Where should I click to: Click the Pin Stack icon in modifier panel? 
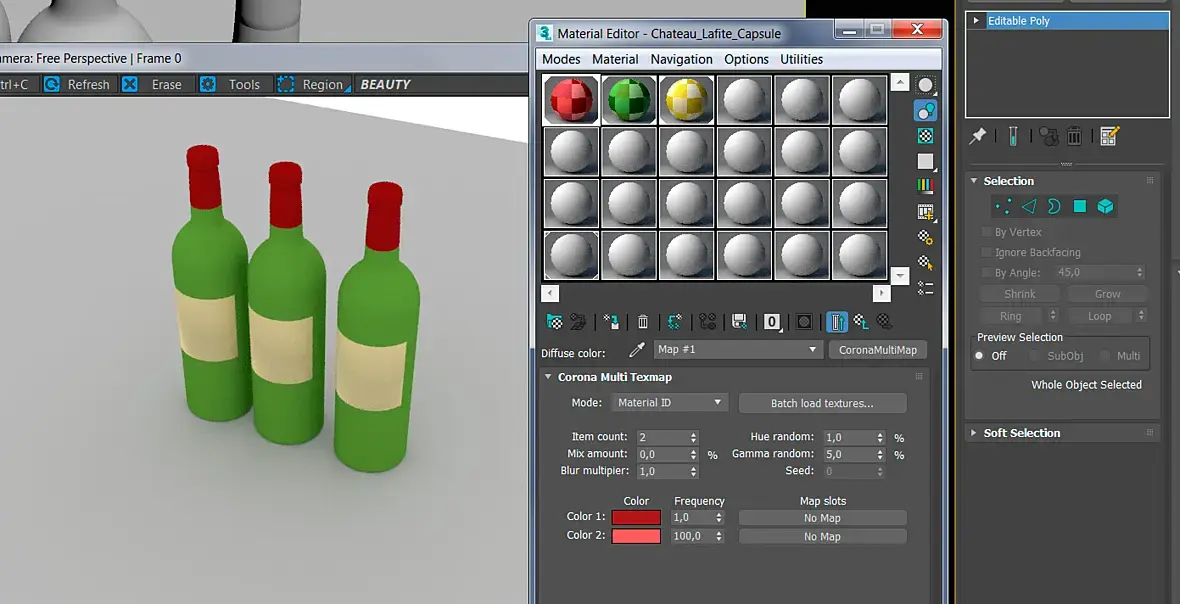978,135
